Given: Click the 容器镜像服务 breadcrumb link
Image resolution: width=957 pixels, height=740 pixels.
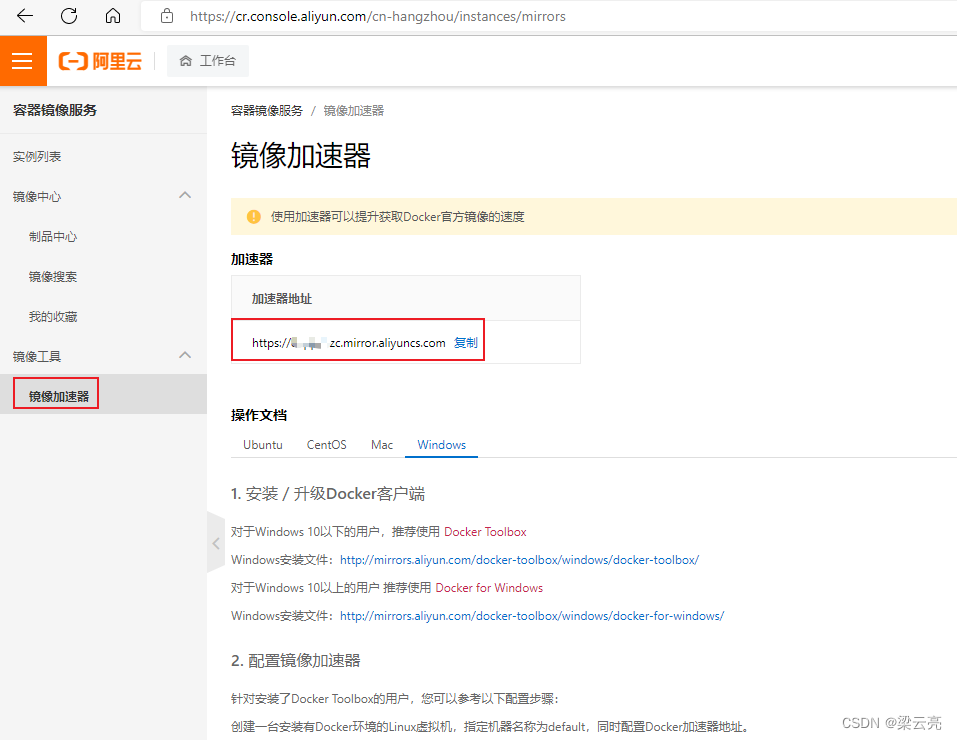Looking at the screenshot, I should pos(267,111).
